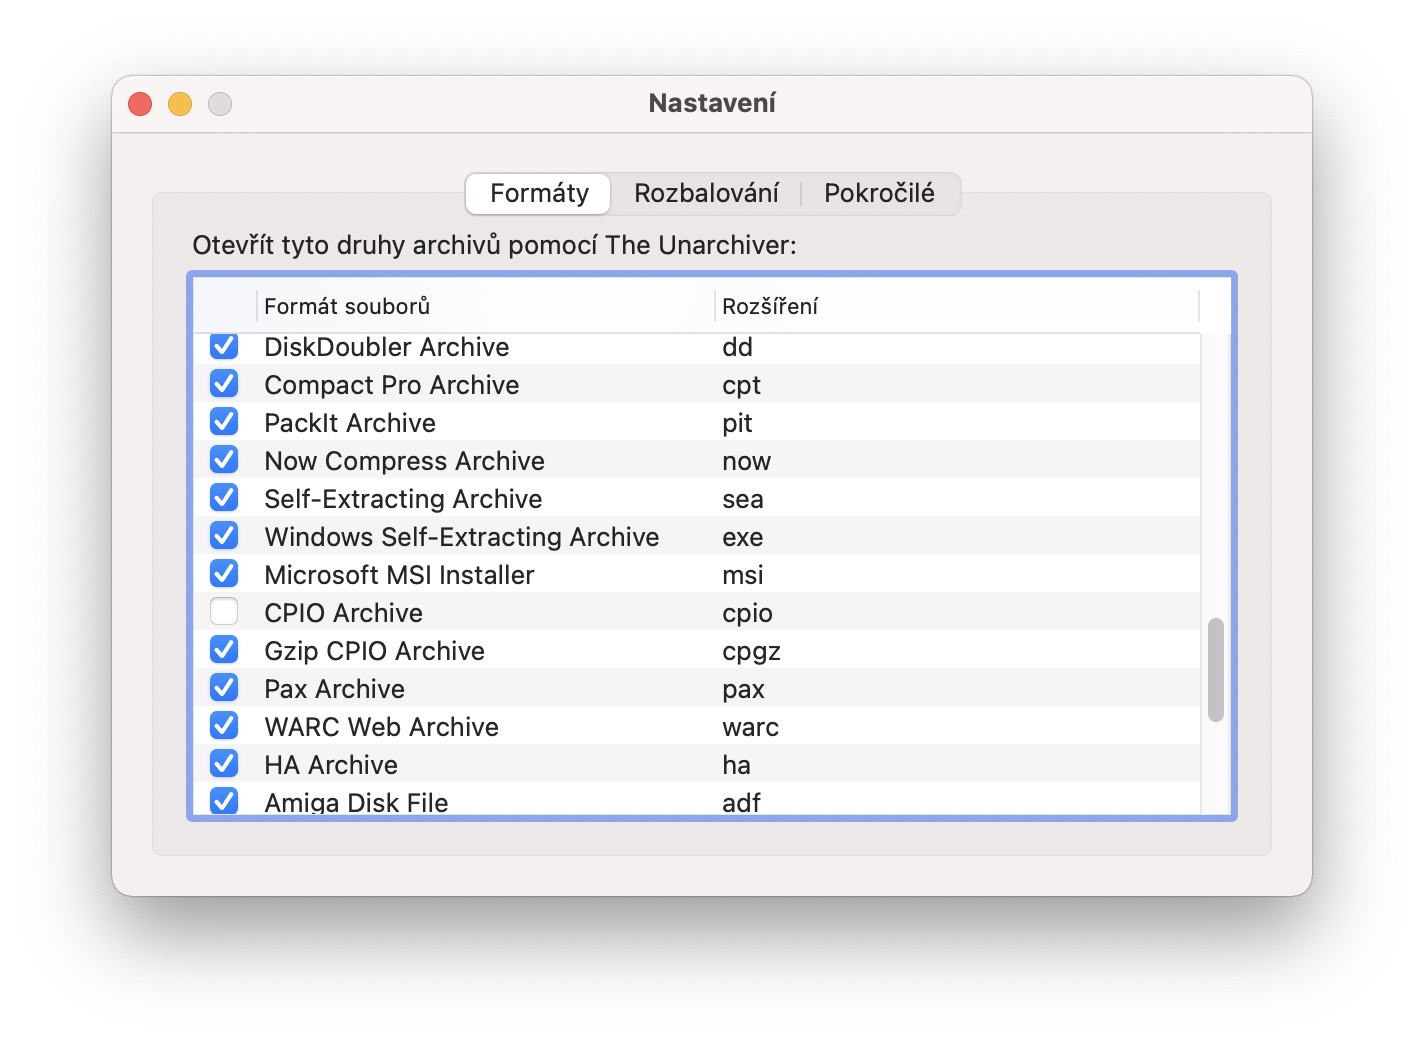This screenshot has height=1044, width=1424.
Task: Click the Formát souborů column header
Action: (485, 306)
